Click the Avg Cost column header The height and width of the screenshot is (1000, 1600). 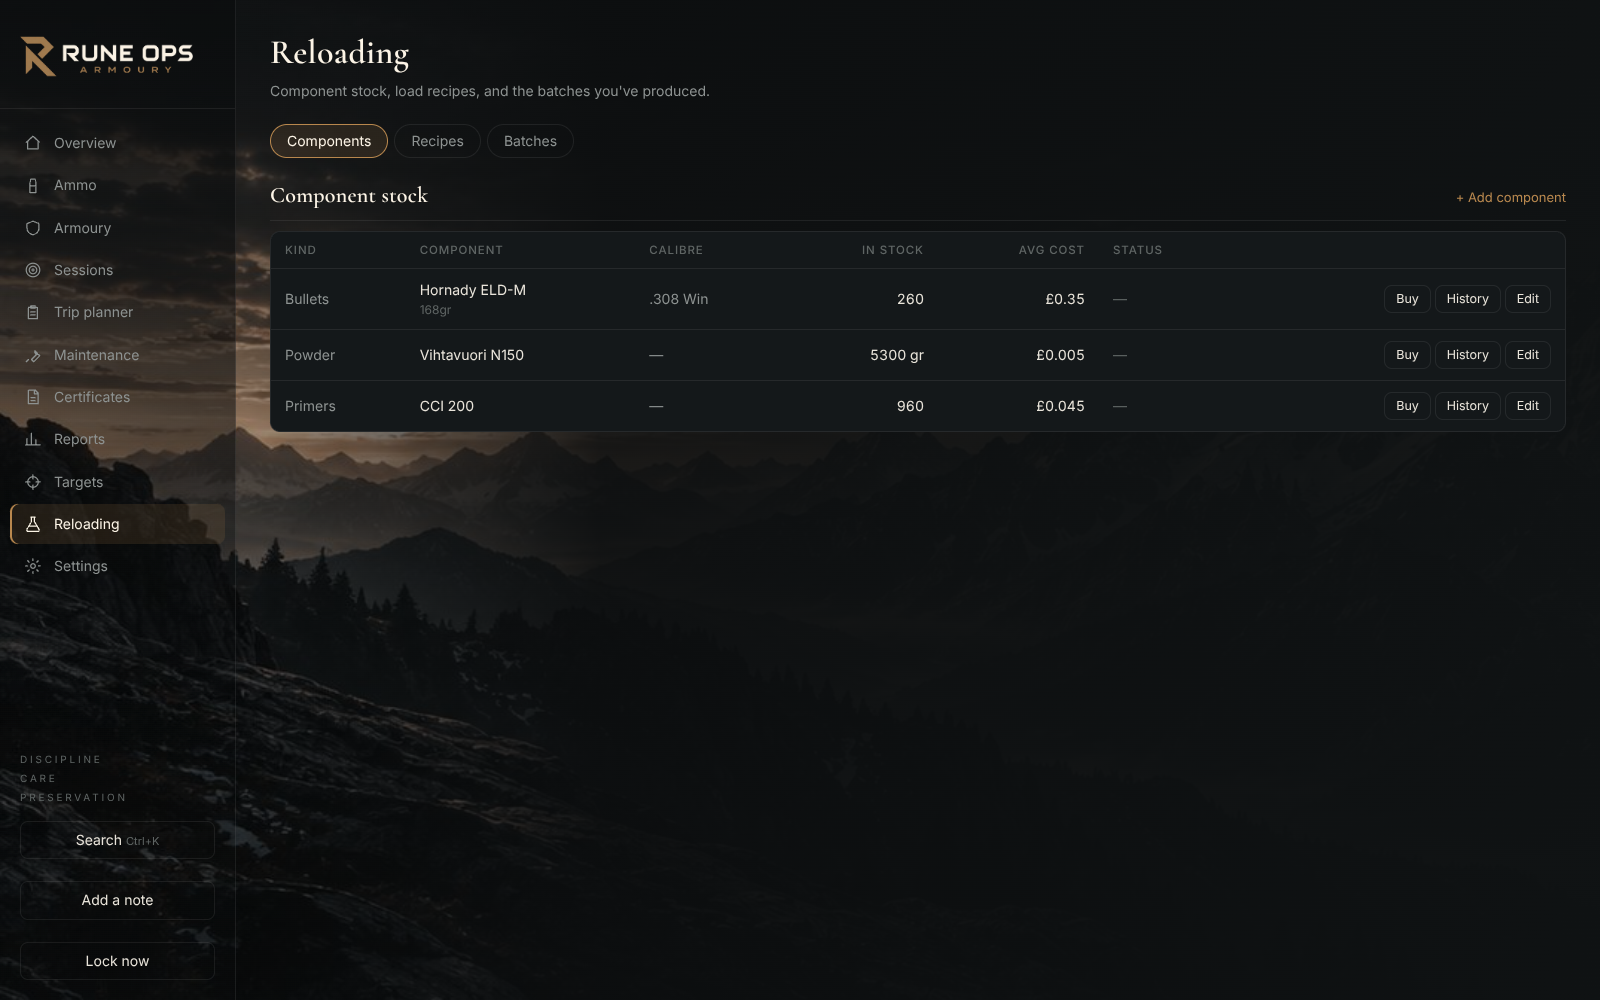1051,250
